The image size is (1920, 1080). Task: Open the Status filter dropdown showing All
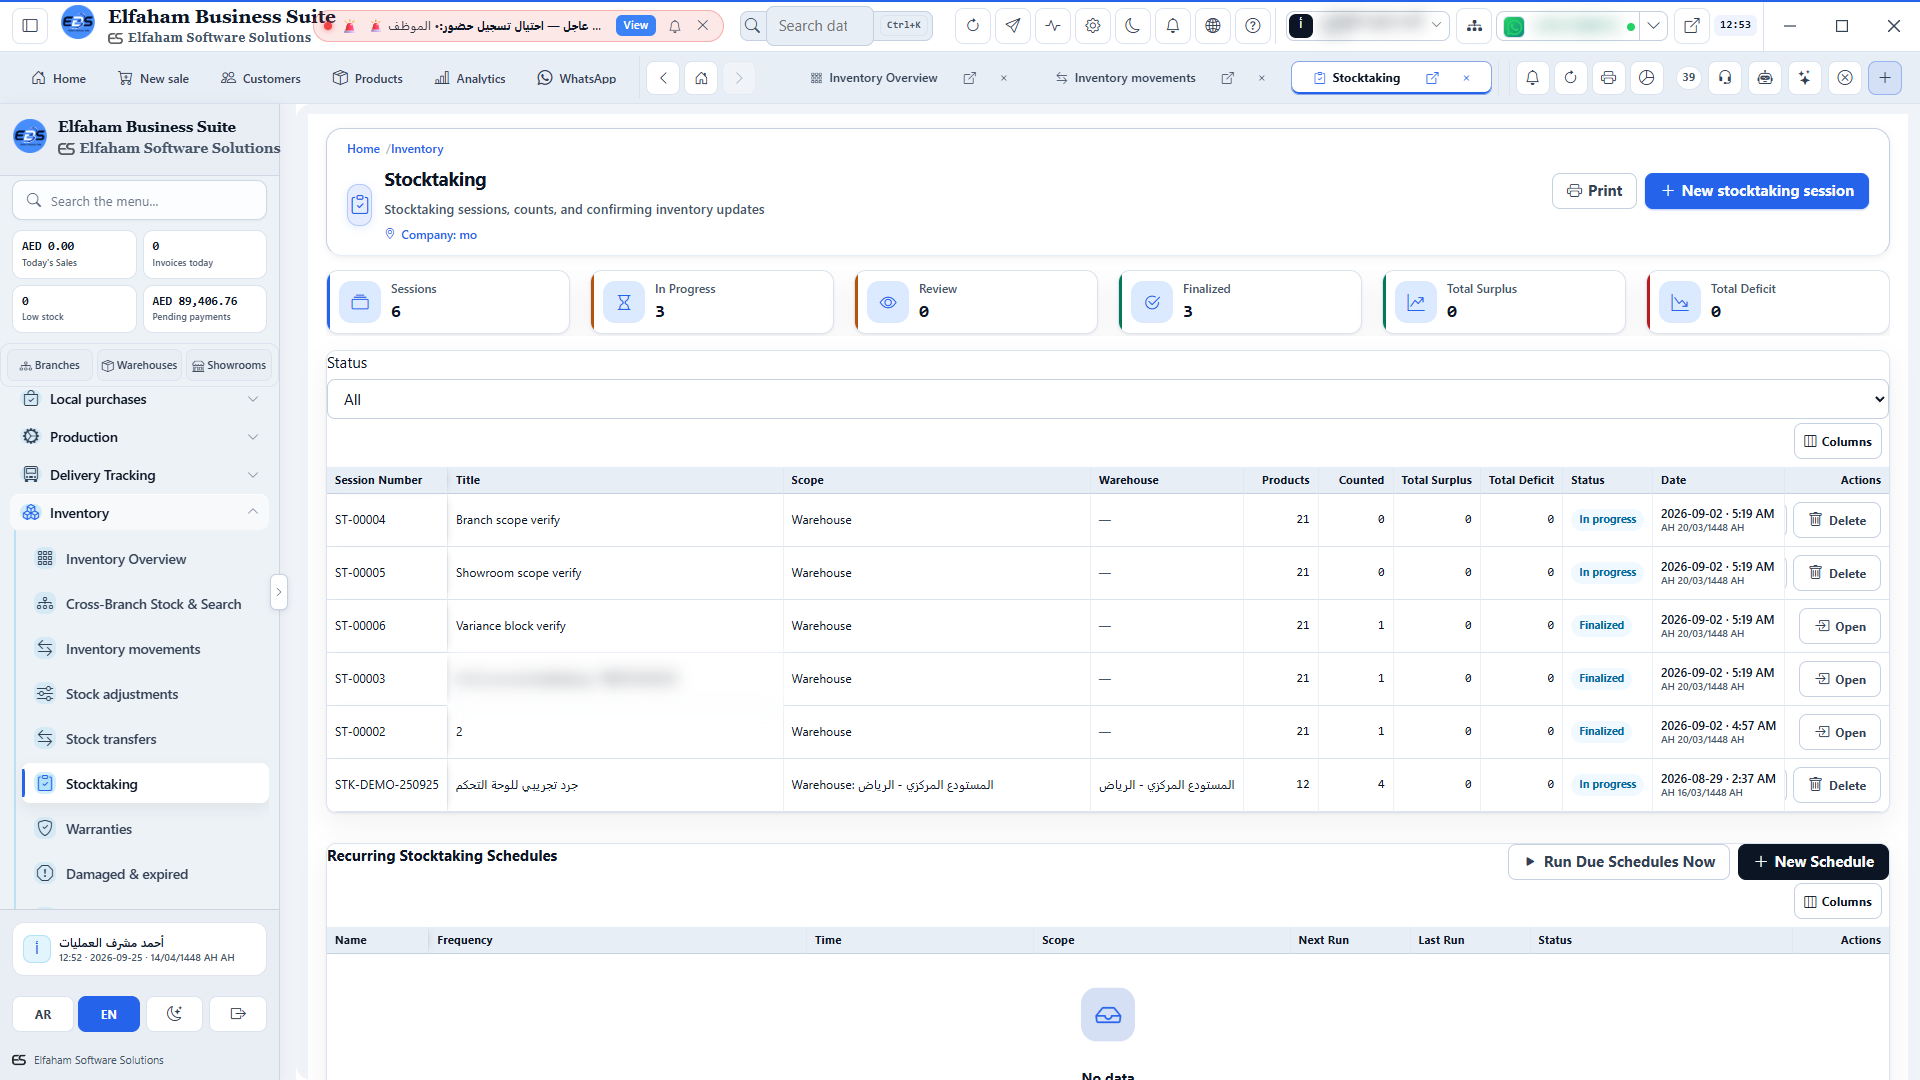[1107, 399]
